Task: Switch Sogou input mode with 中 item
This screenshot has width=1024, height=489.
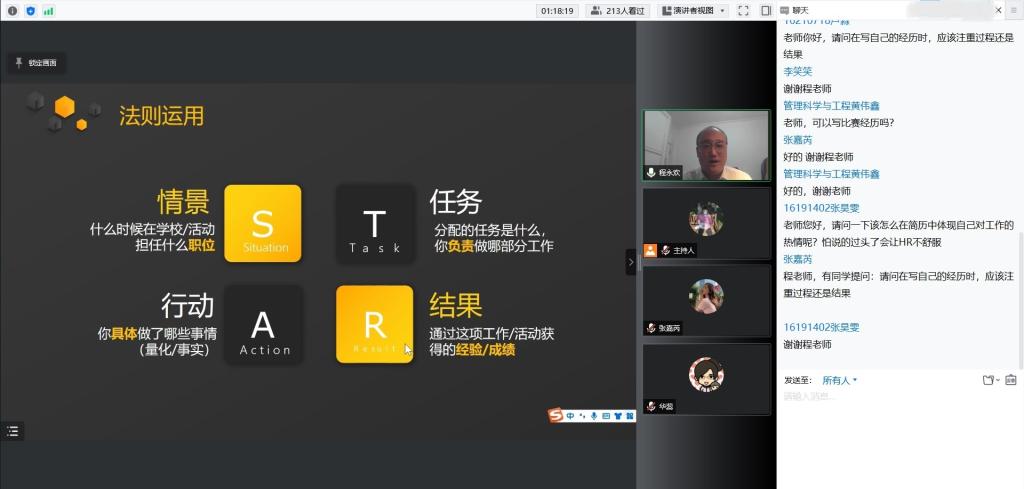Action: (x=570, y=415)
